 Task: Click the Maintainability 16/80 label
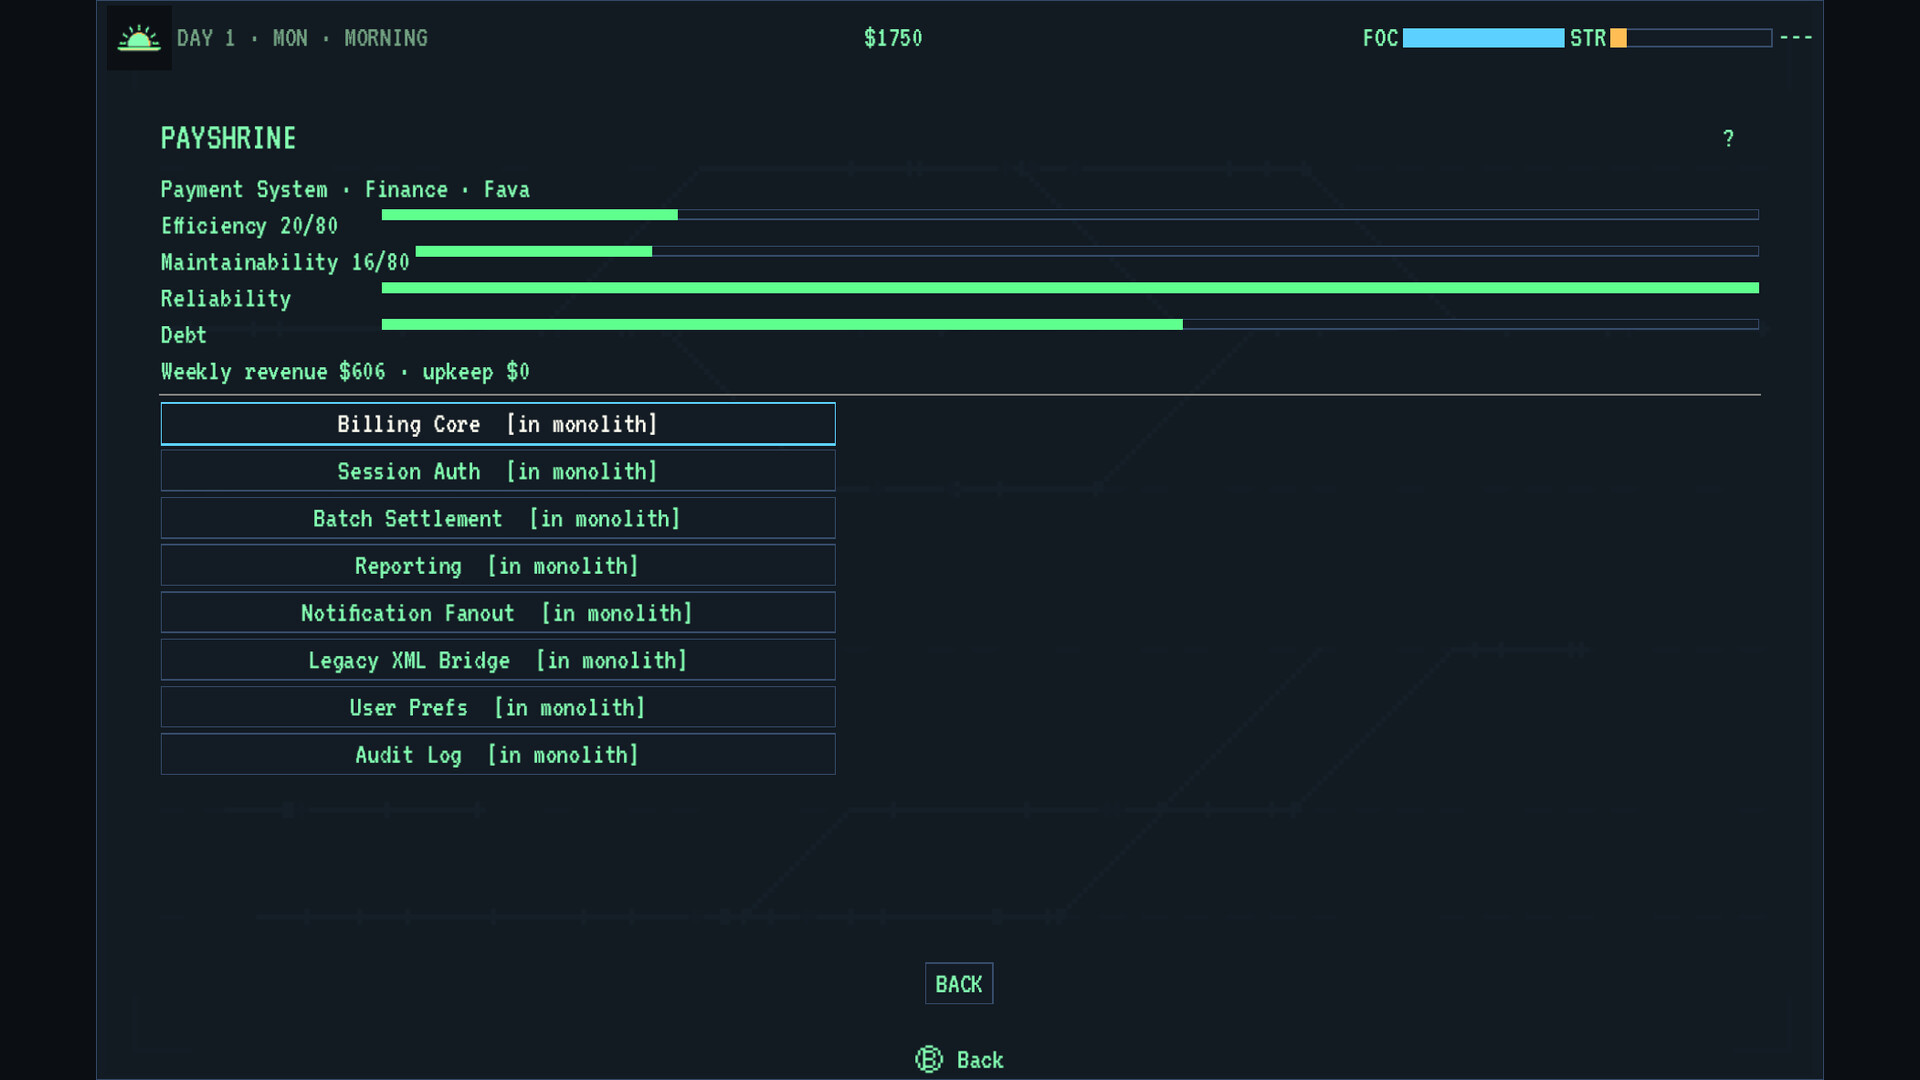(x=285, y=263)
